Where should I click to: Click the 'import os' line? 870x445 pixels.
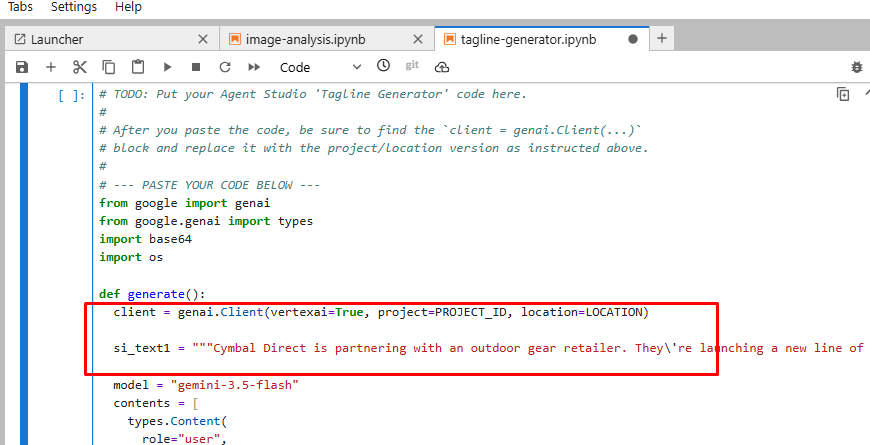pos(131,257)
